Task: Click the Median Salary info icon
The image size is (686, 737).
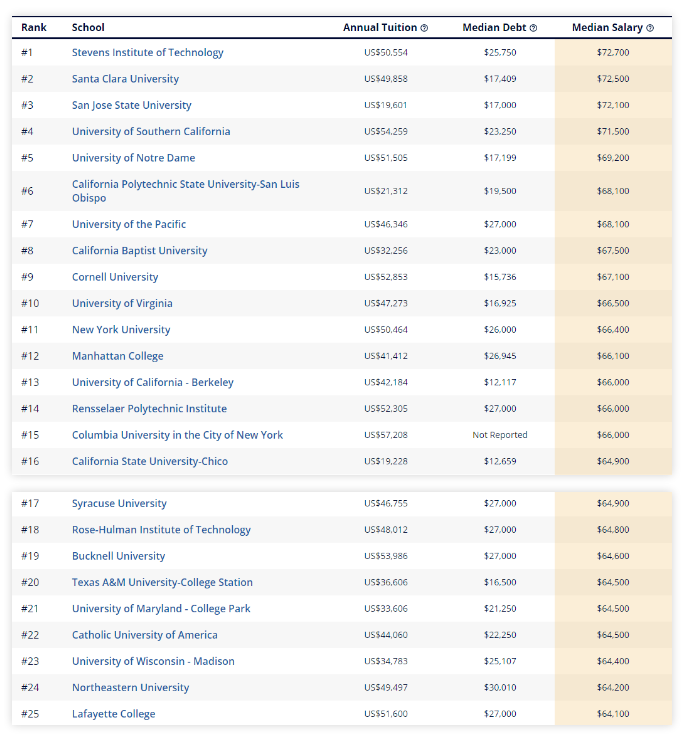Action: tap(650, 28)
